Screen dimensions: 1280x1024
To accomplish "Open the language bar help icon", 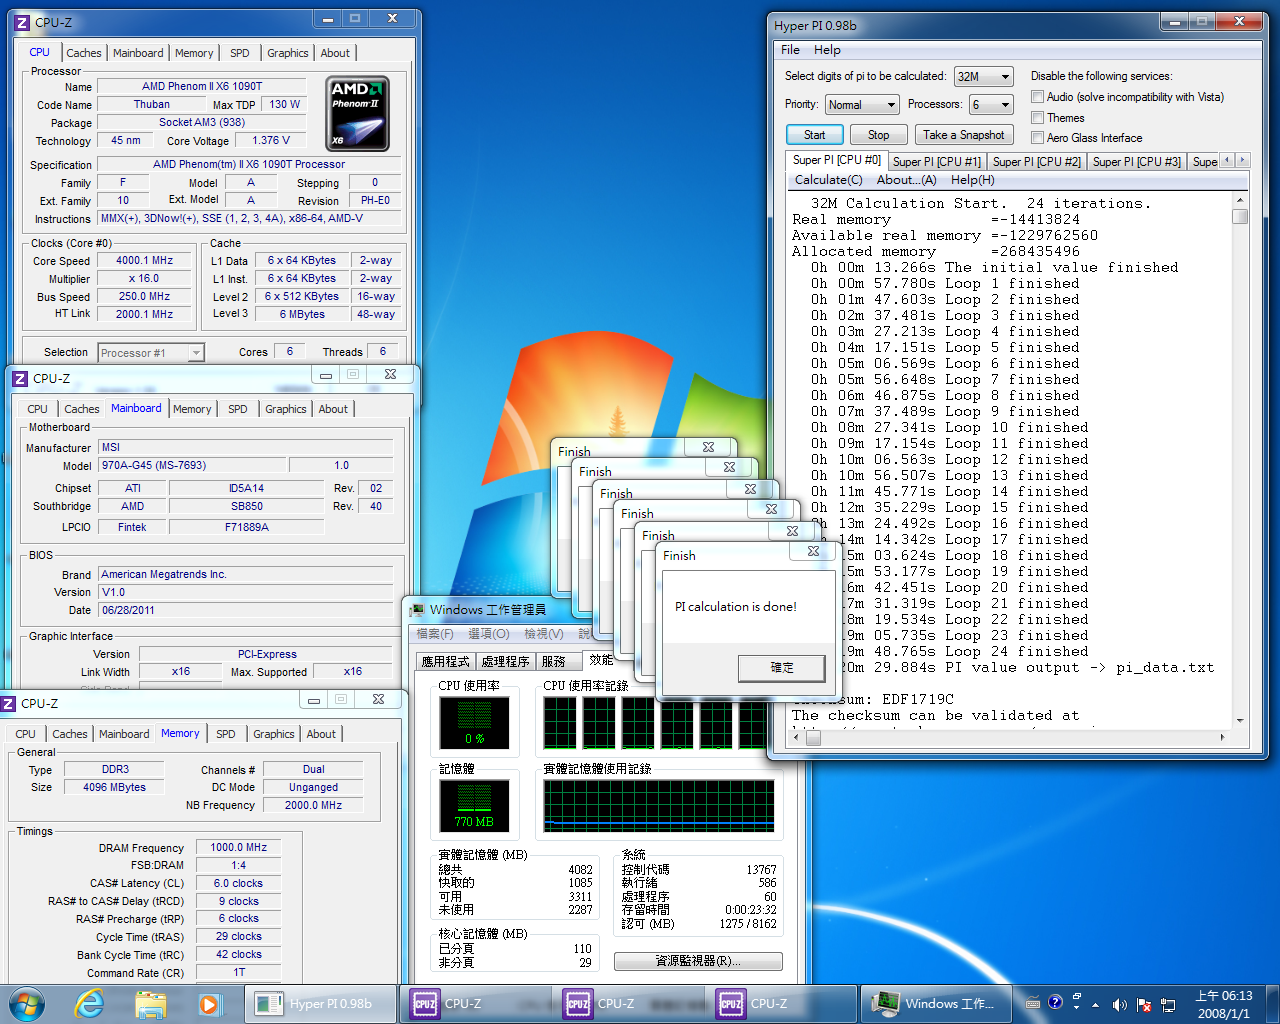I will (x=1055, y=1002).
